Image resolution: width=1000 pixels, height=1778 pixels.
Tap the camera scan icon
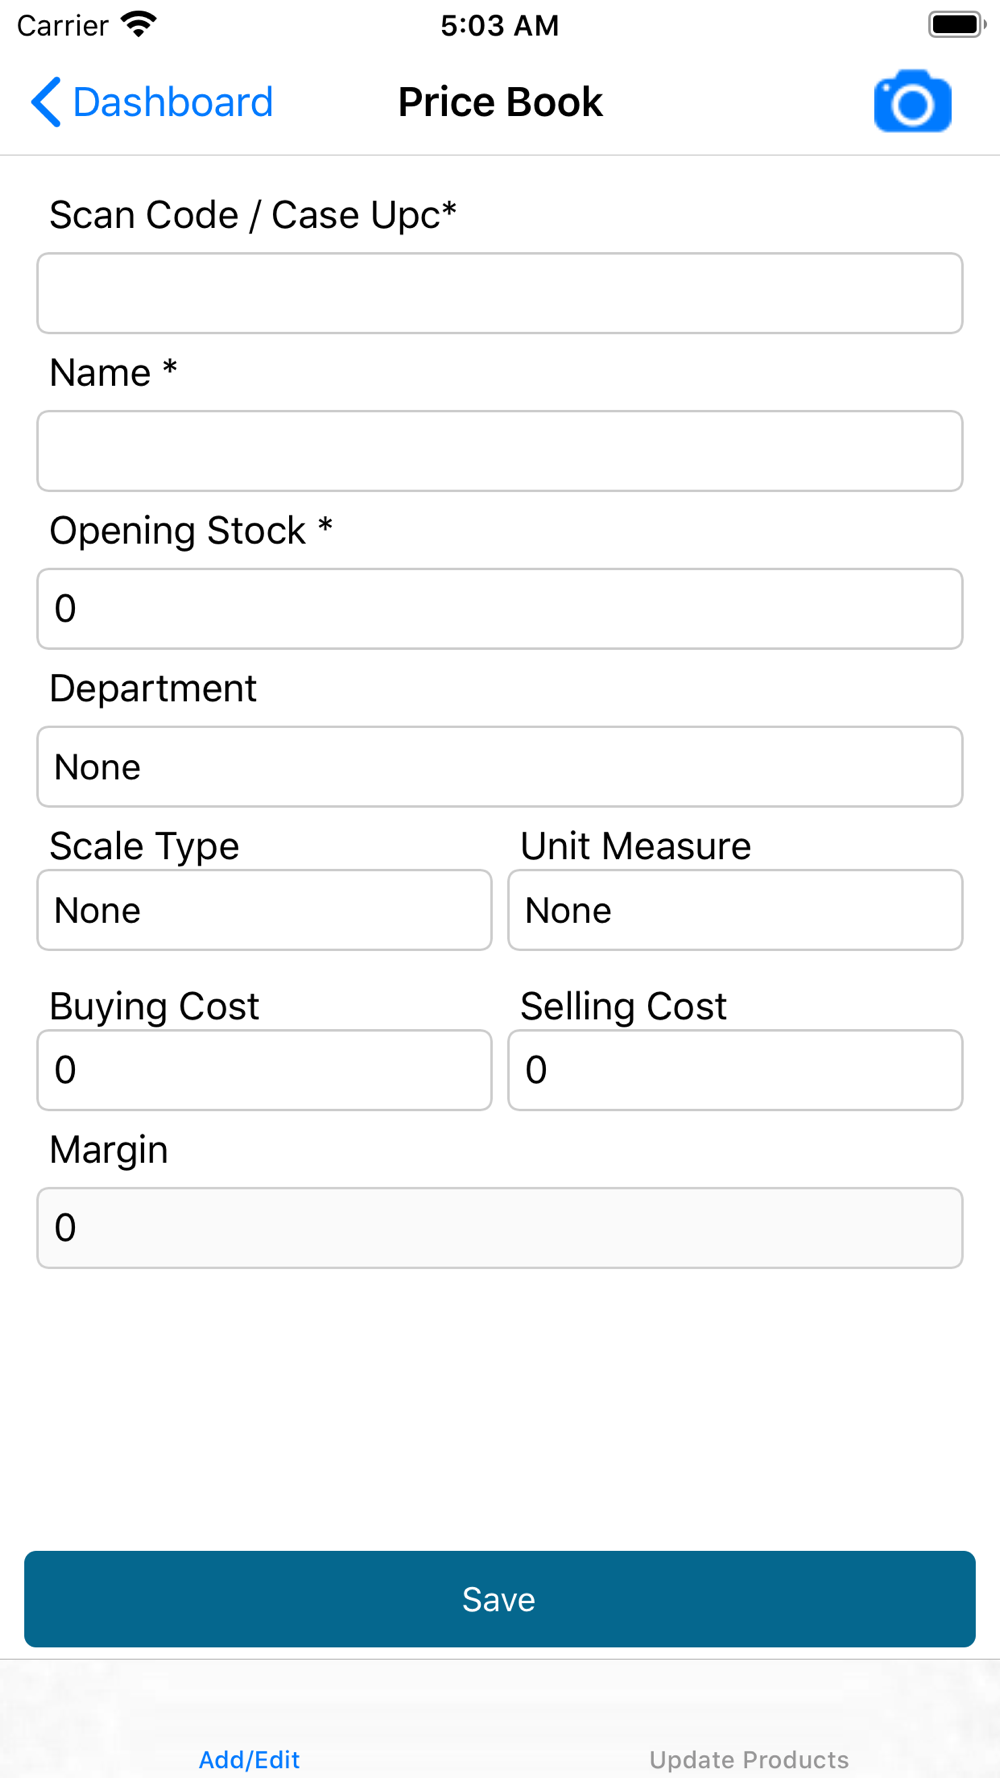[x=912, y=102]
